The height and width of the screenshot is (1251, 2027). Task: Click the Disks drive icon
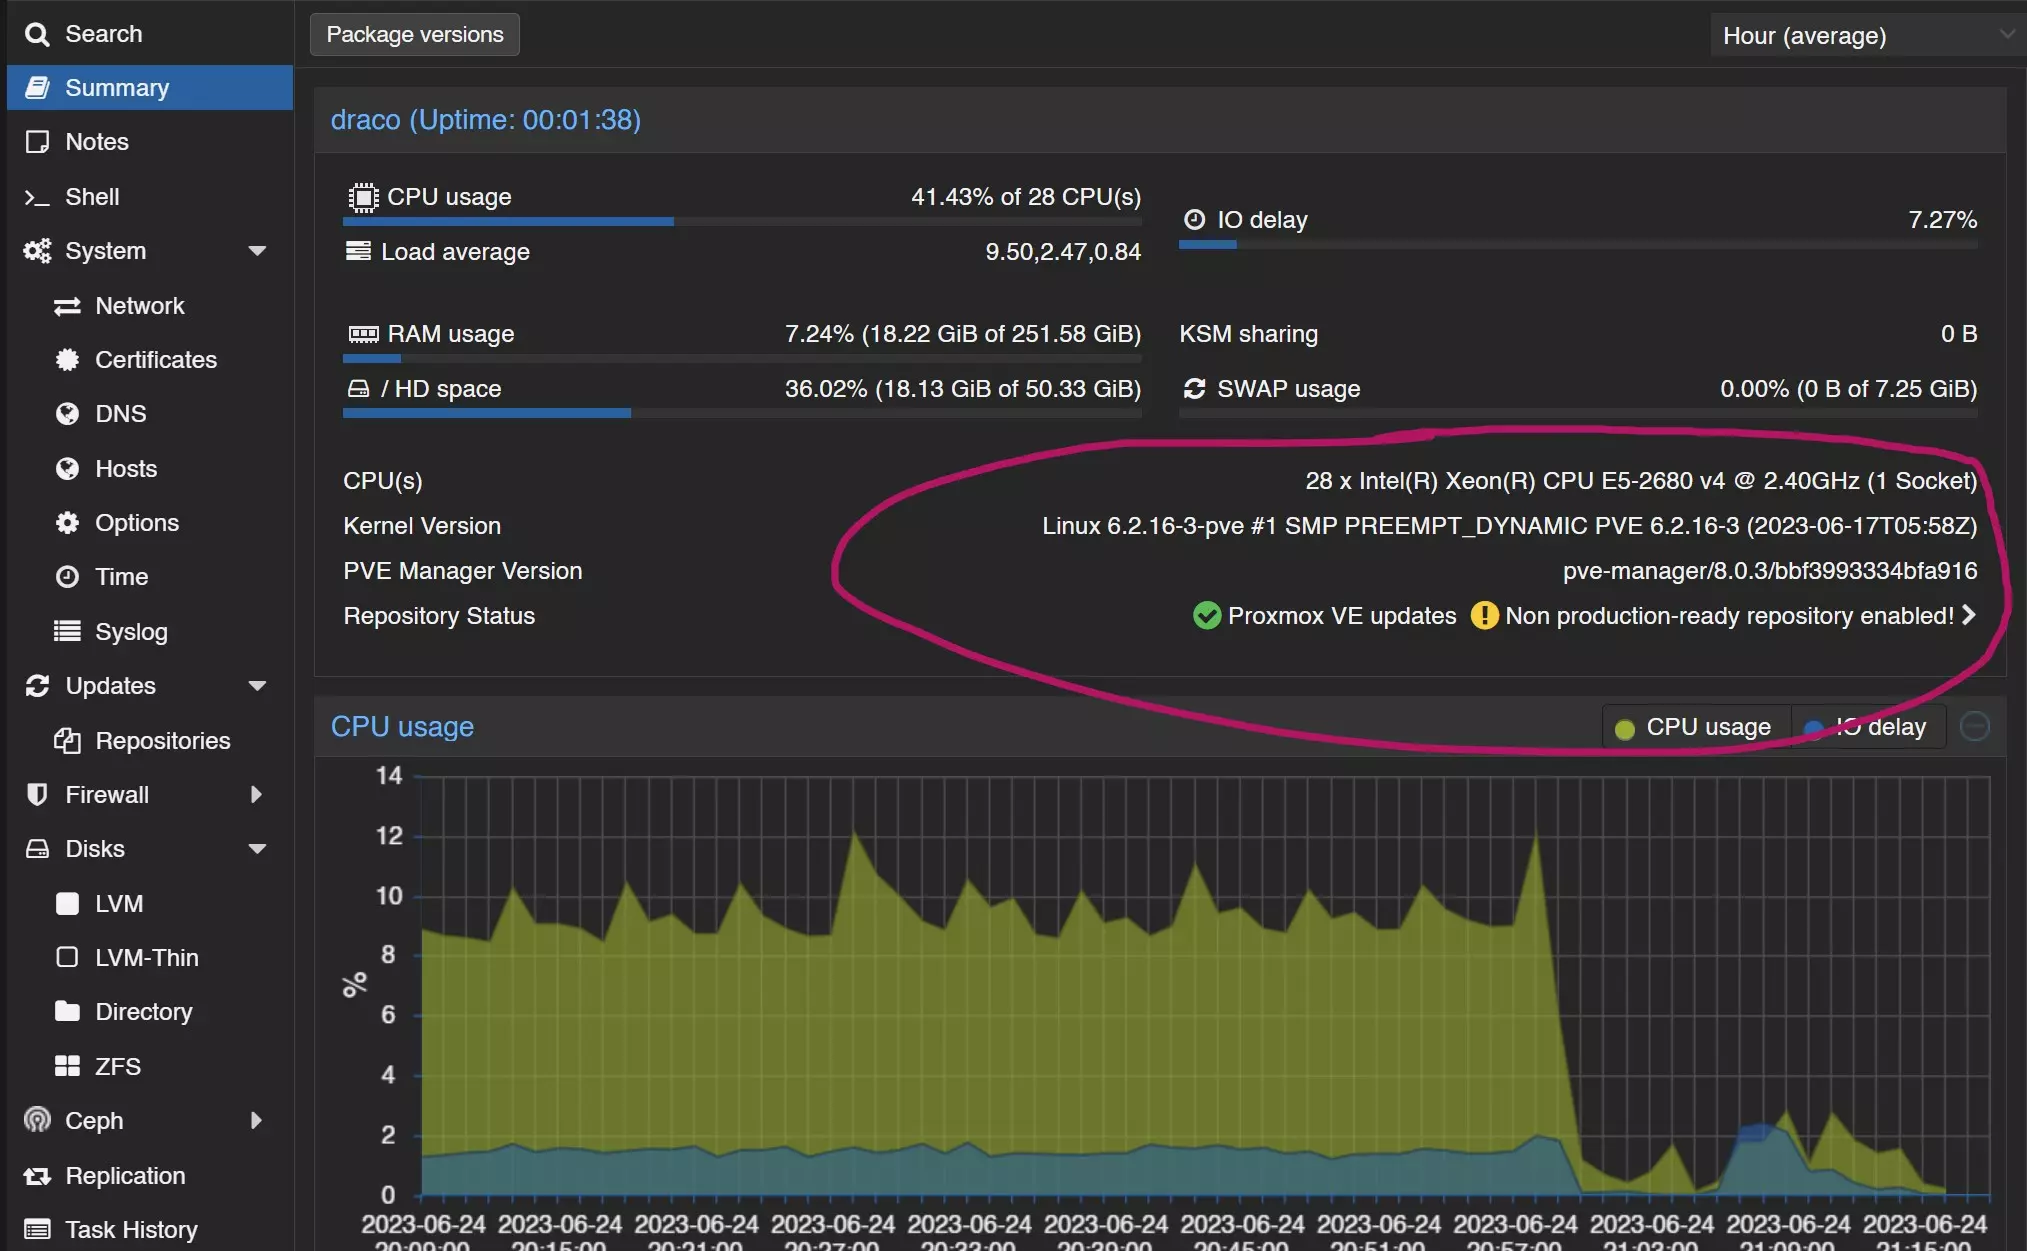tap(37, 849)
